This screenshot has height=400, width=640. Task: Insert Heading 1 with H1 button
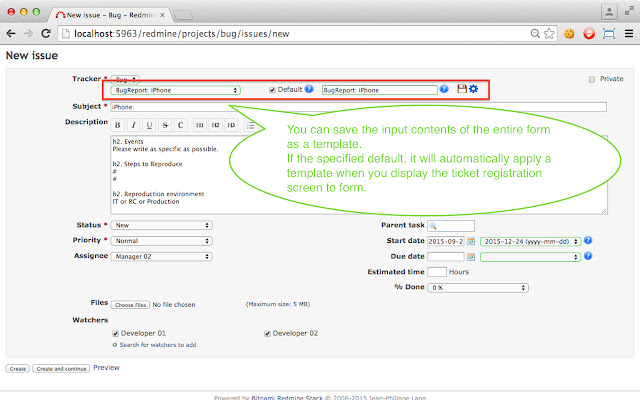tap(200, 125)
